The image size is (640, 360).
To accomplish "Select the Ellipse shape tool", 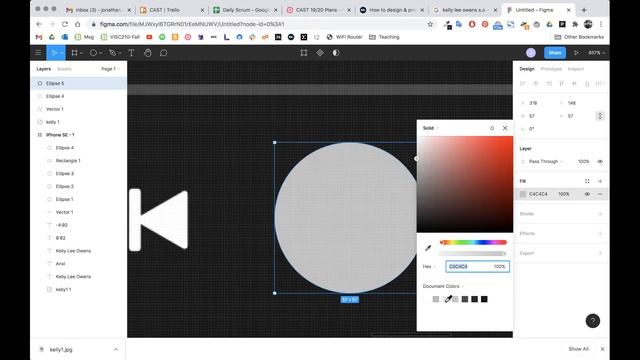I will 93,53.
